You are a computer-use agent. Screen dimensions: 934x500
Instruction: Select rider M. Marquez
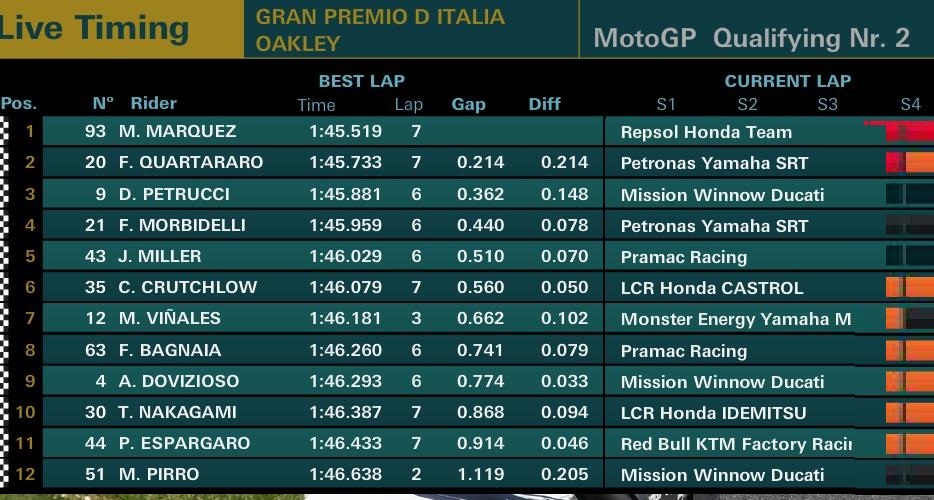click(x=177, y=132)
